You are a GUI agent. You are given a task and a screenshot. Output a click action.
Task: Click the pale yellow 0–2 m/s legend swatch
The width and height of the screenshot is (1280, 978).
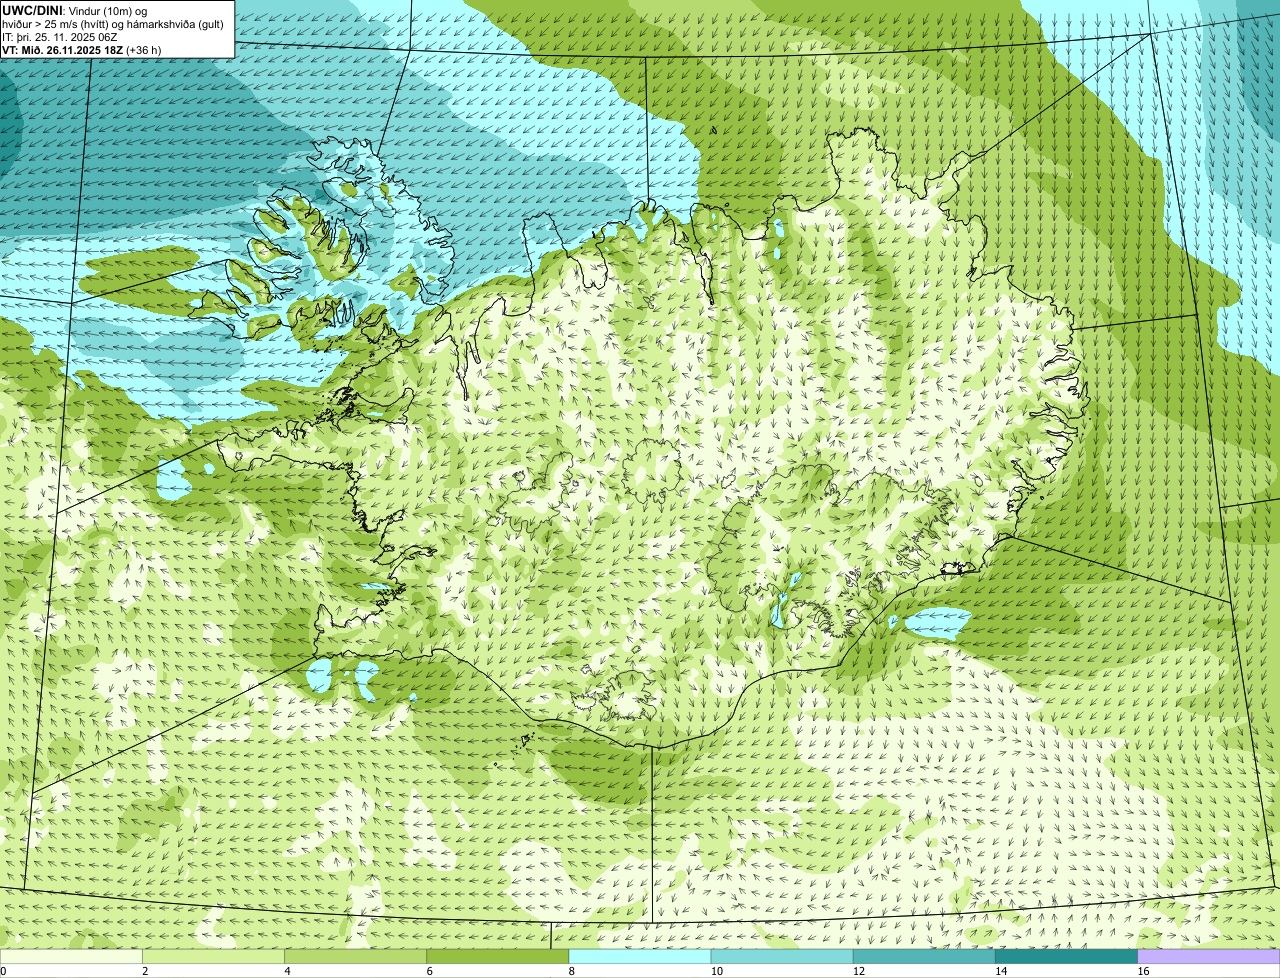point(72,957)
